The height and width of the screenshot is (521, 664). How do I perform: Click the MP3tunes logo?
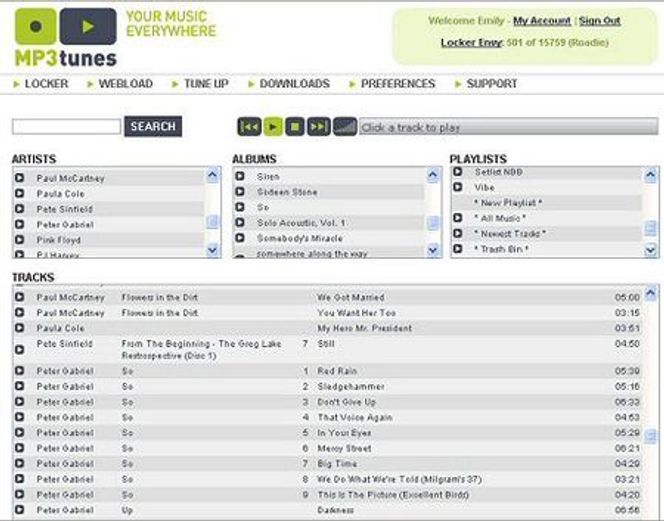(x=65, y=37)
